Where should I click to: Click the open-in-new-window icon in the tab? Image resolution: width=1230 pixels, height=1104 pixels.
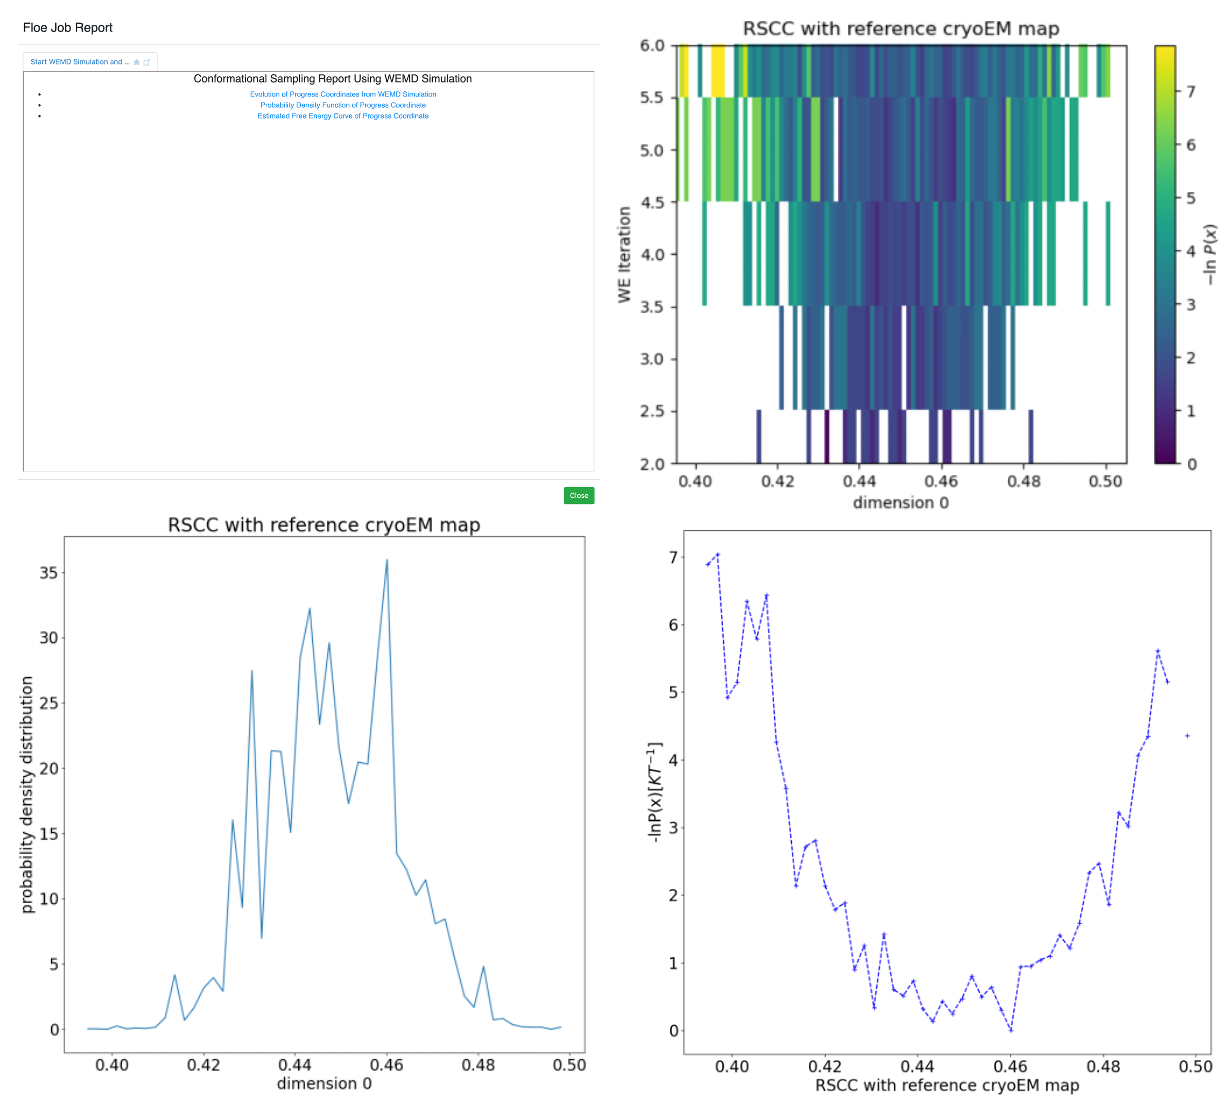point(147,62)
